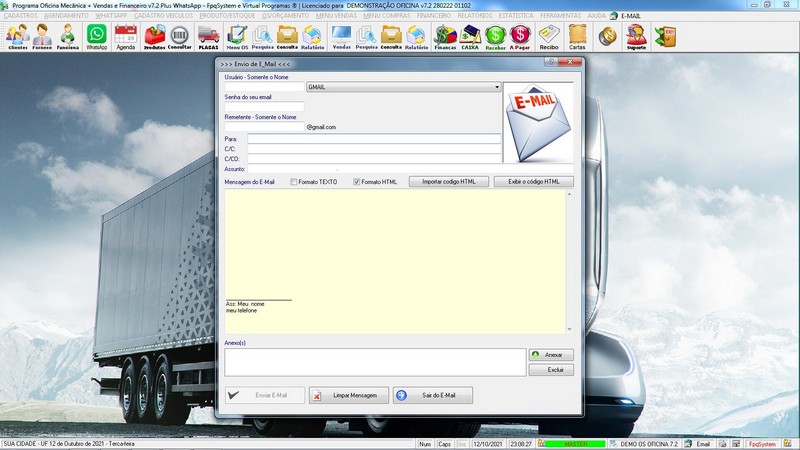Open the Finanças icon
Screen dimensions: 800x450
pos(445,37)
